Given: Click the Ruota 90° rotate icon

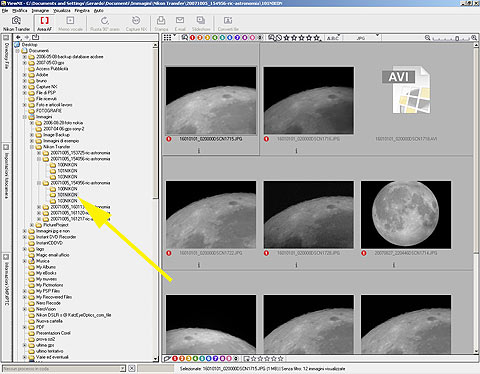Looking at the screenshot, I should click(x=105, y=23).
